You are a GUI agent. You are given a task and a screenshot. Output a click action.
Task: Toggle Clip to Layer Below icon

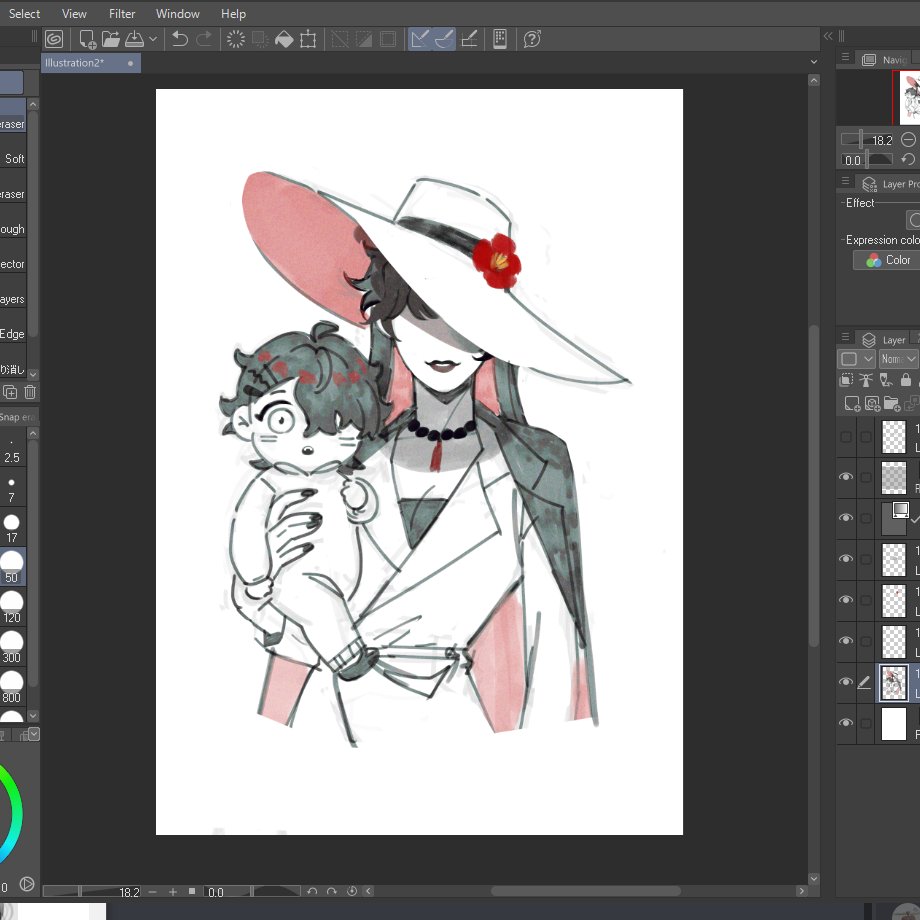coord(846,380)
